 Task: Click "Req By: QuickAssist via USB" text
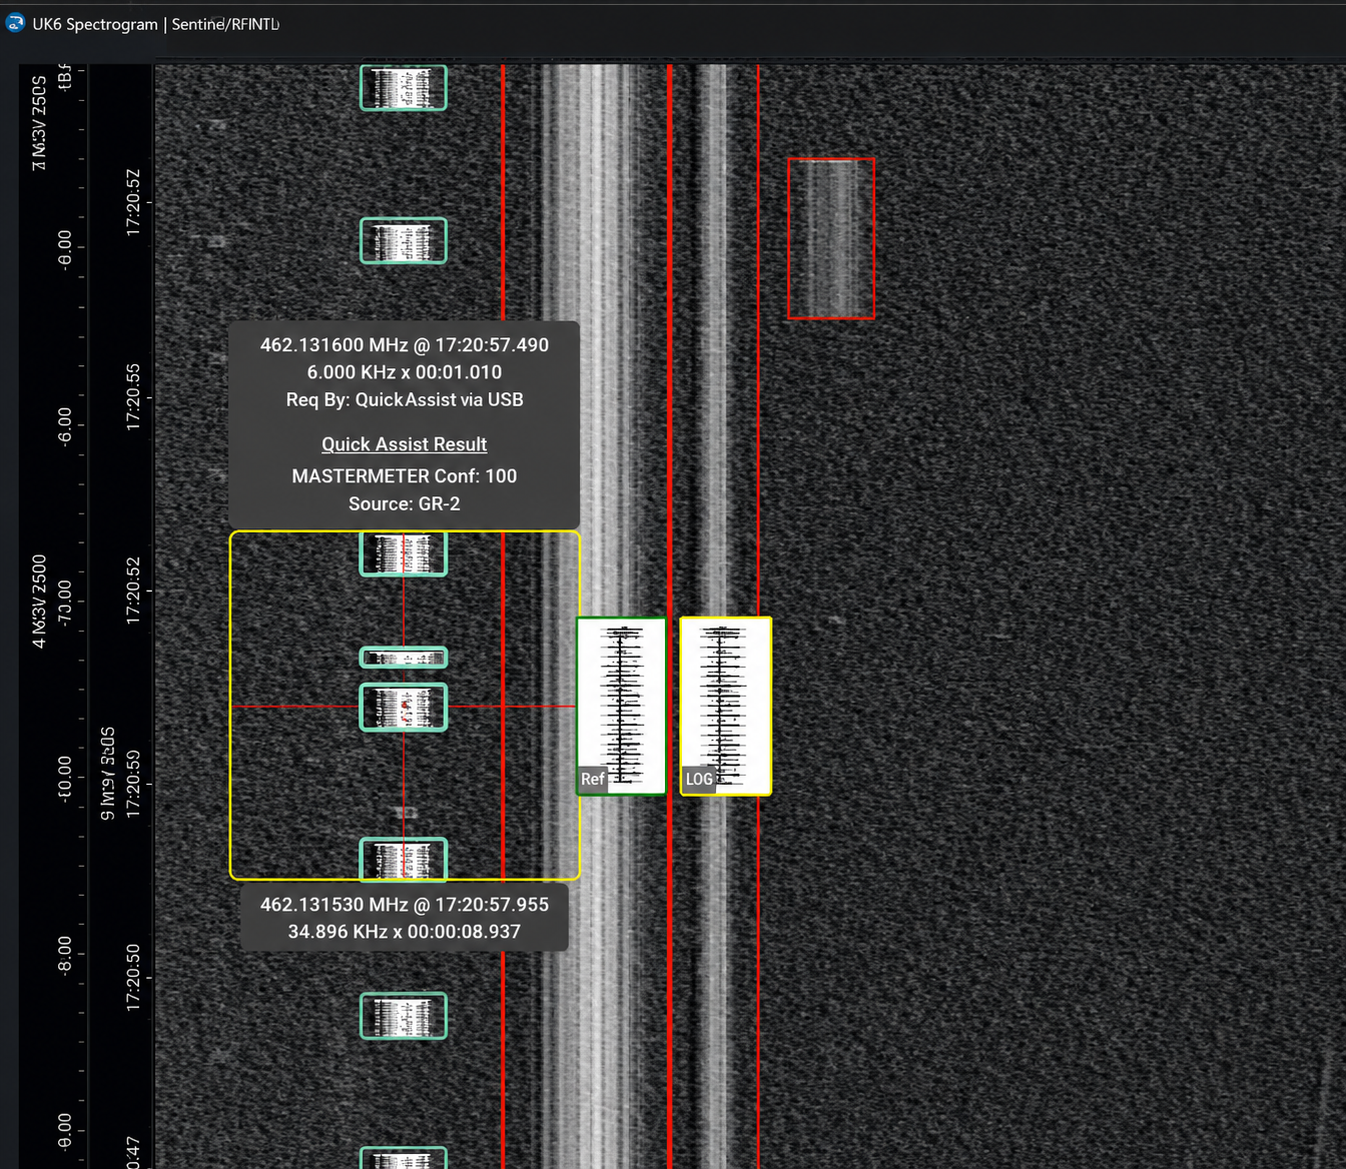(404, 400)
